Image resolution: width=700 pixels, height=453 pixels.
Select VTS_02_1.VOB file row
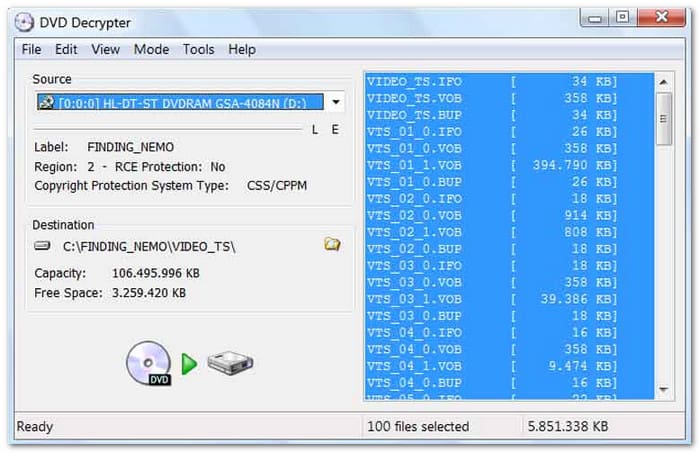point(509,232)
